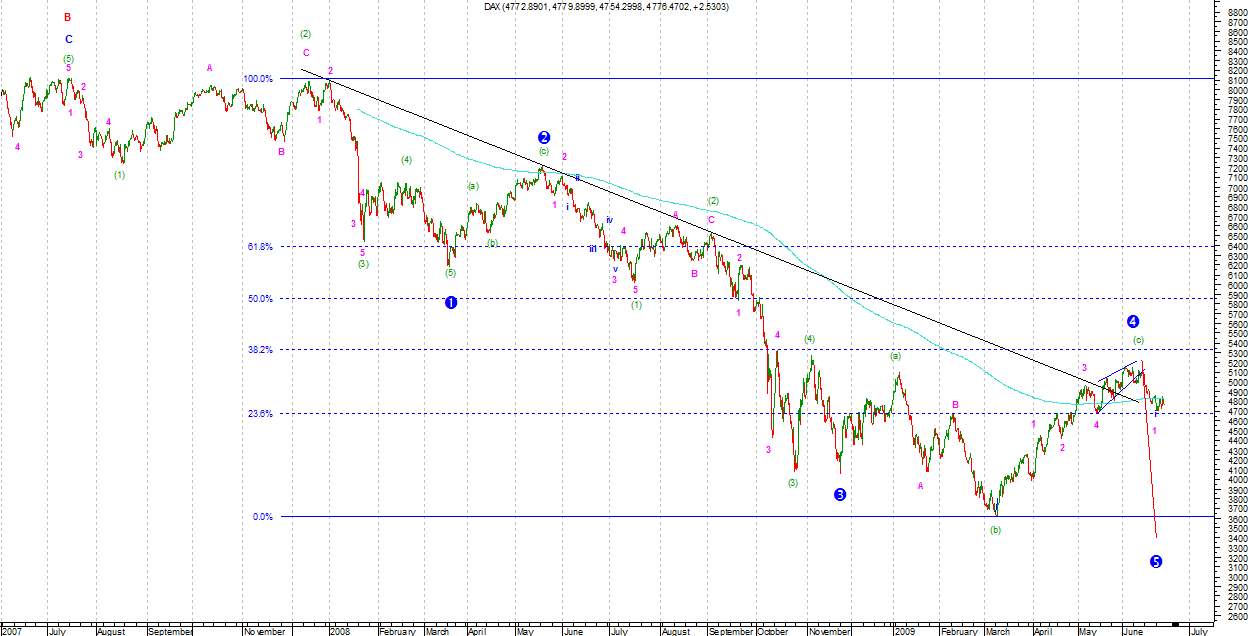Select the 2007 label on the time axis
The image size is (1250, 636).
13,631
